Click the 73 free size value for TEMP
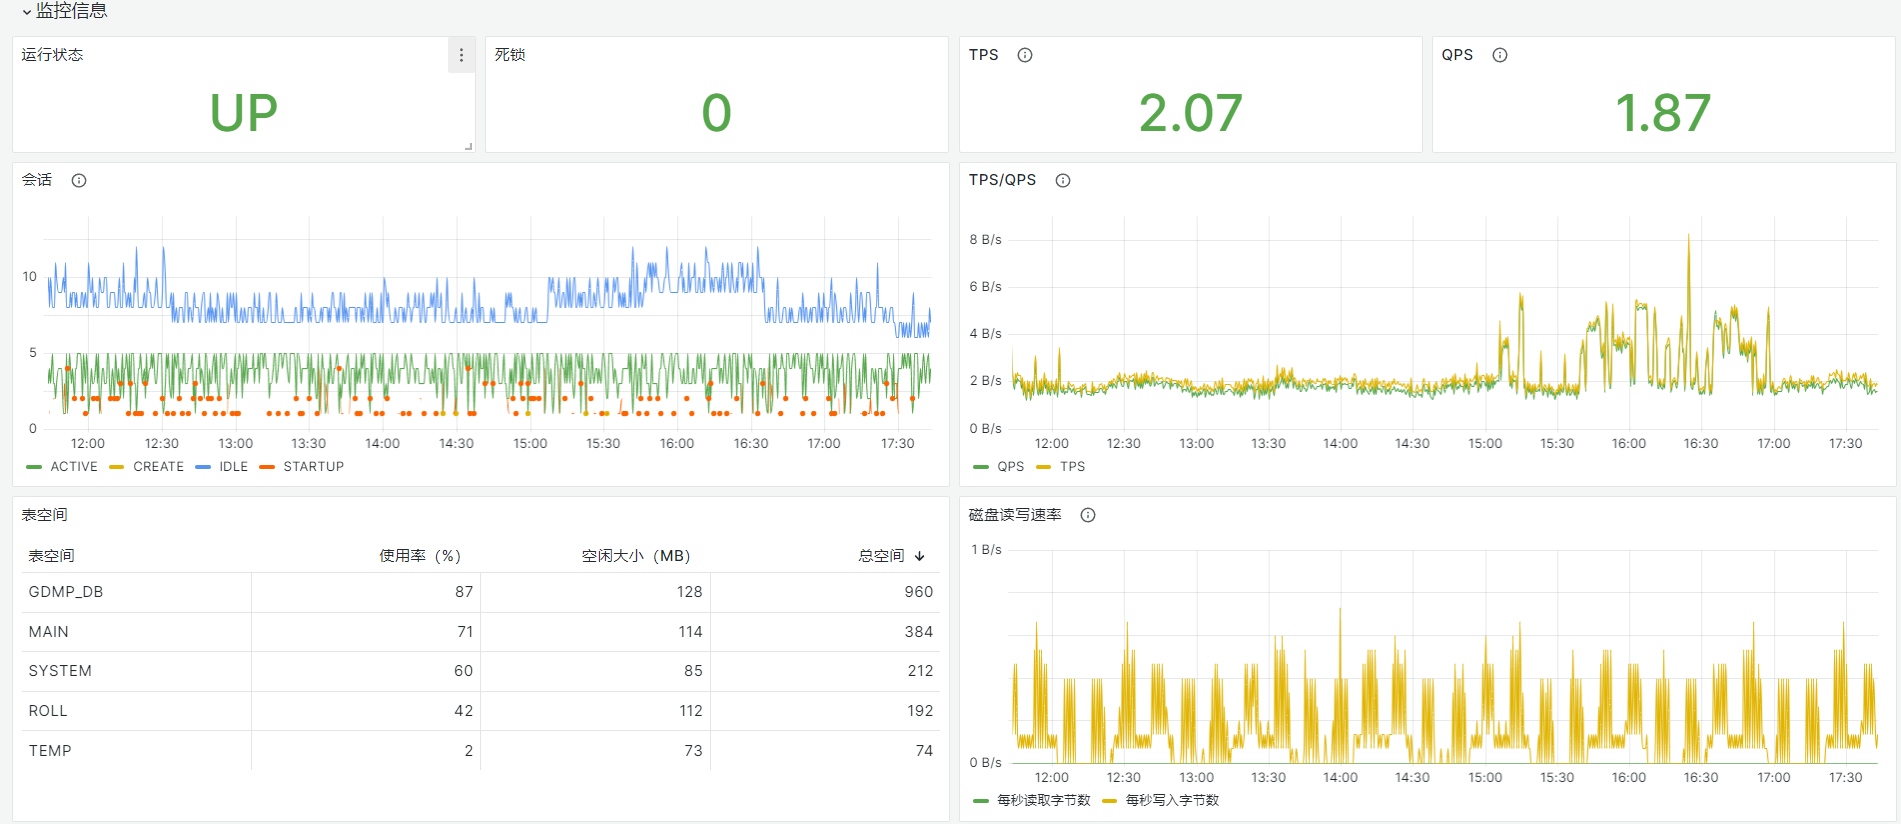1901x824 pixels. [x=693, y=751]
